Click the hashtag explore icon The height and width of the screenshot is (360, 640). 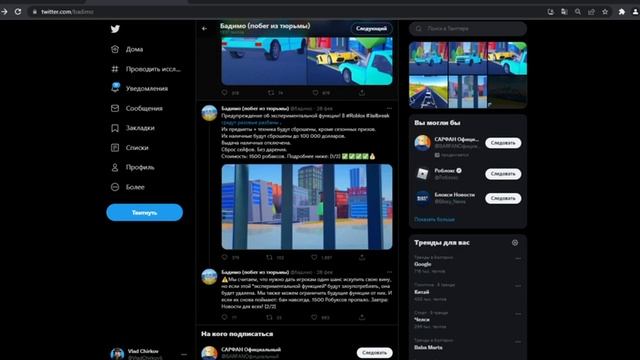(115, 69)
